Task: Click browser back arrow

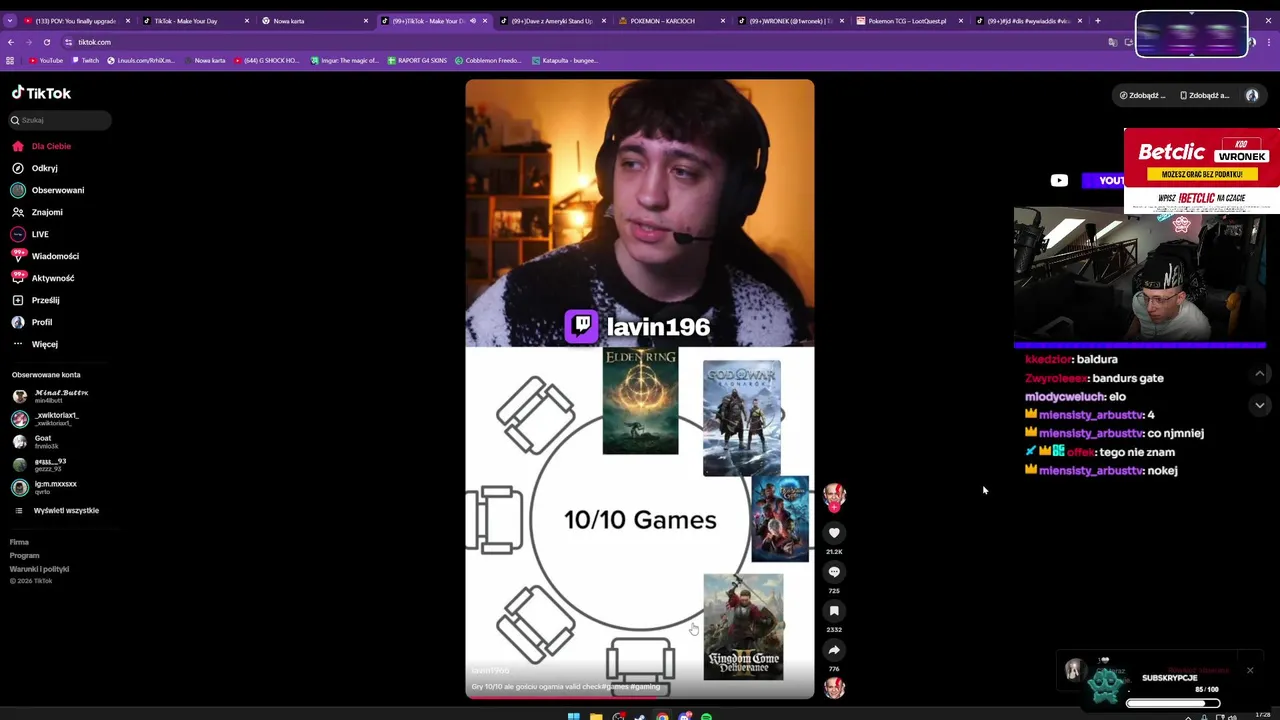Action: click(11, 42)
